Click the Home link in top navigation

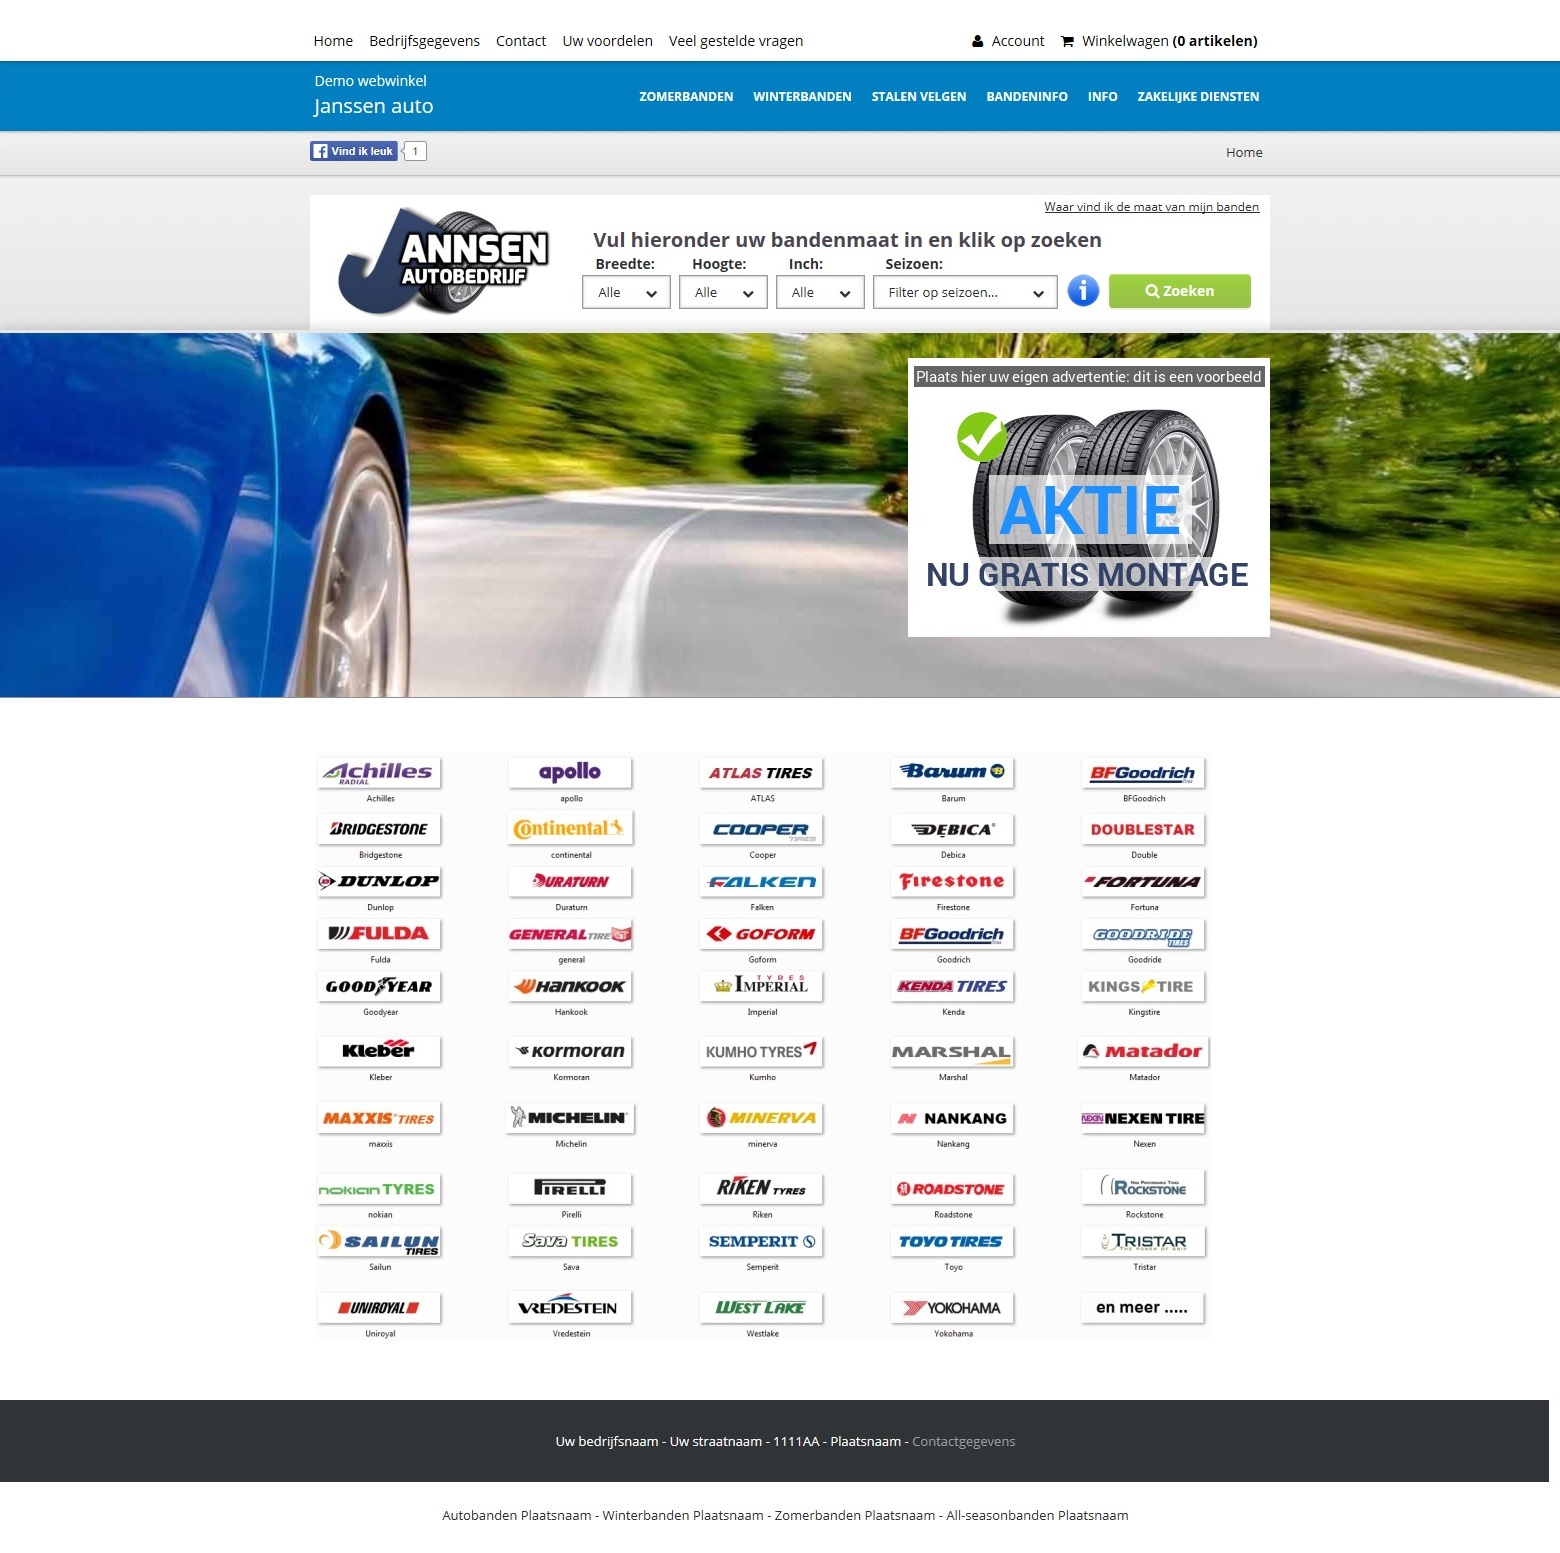pos(333,41)
